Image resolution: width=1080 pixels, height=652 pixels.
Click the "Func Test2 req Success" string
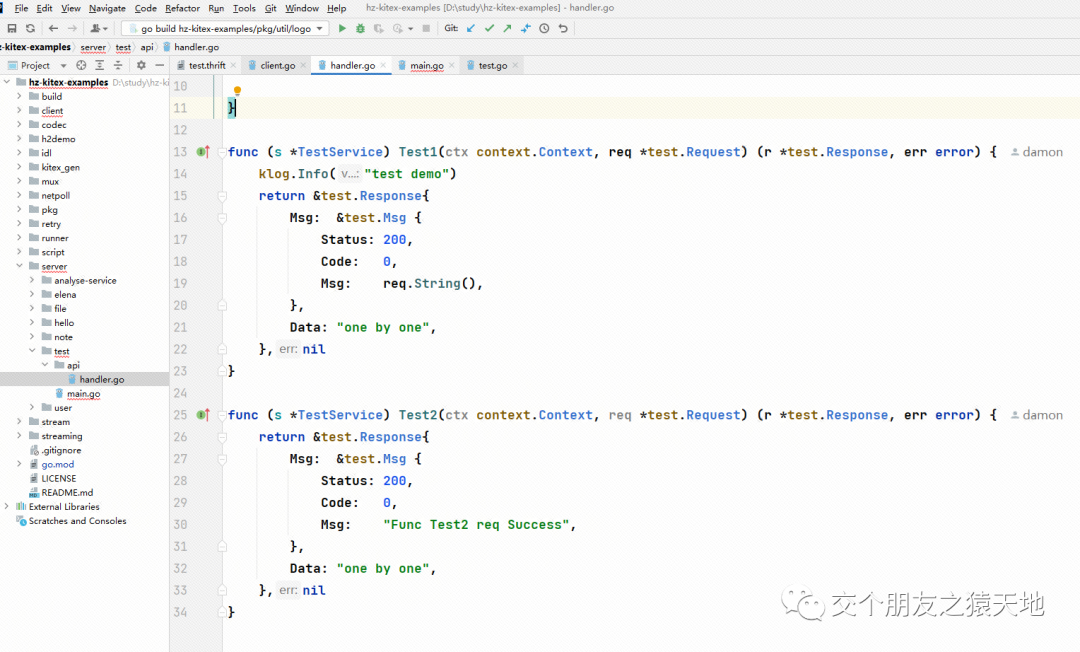tap(476, 525)
